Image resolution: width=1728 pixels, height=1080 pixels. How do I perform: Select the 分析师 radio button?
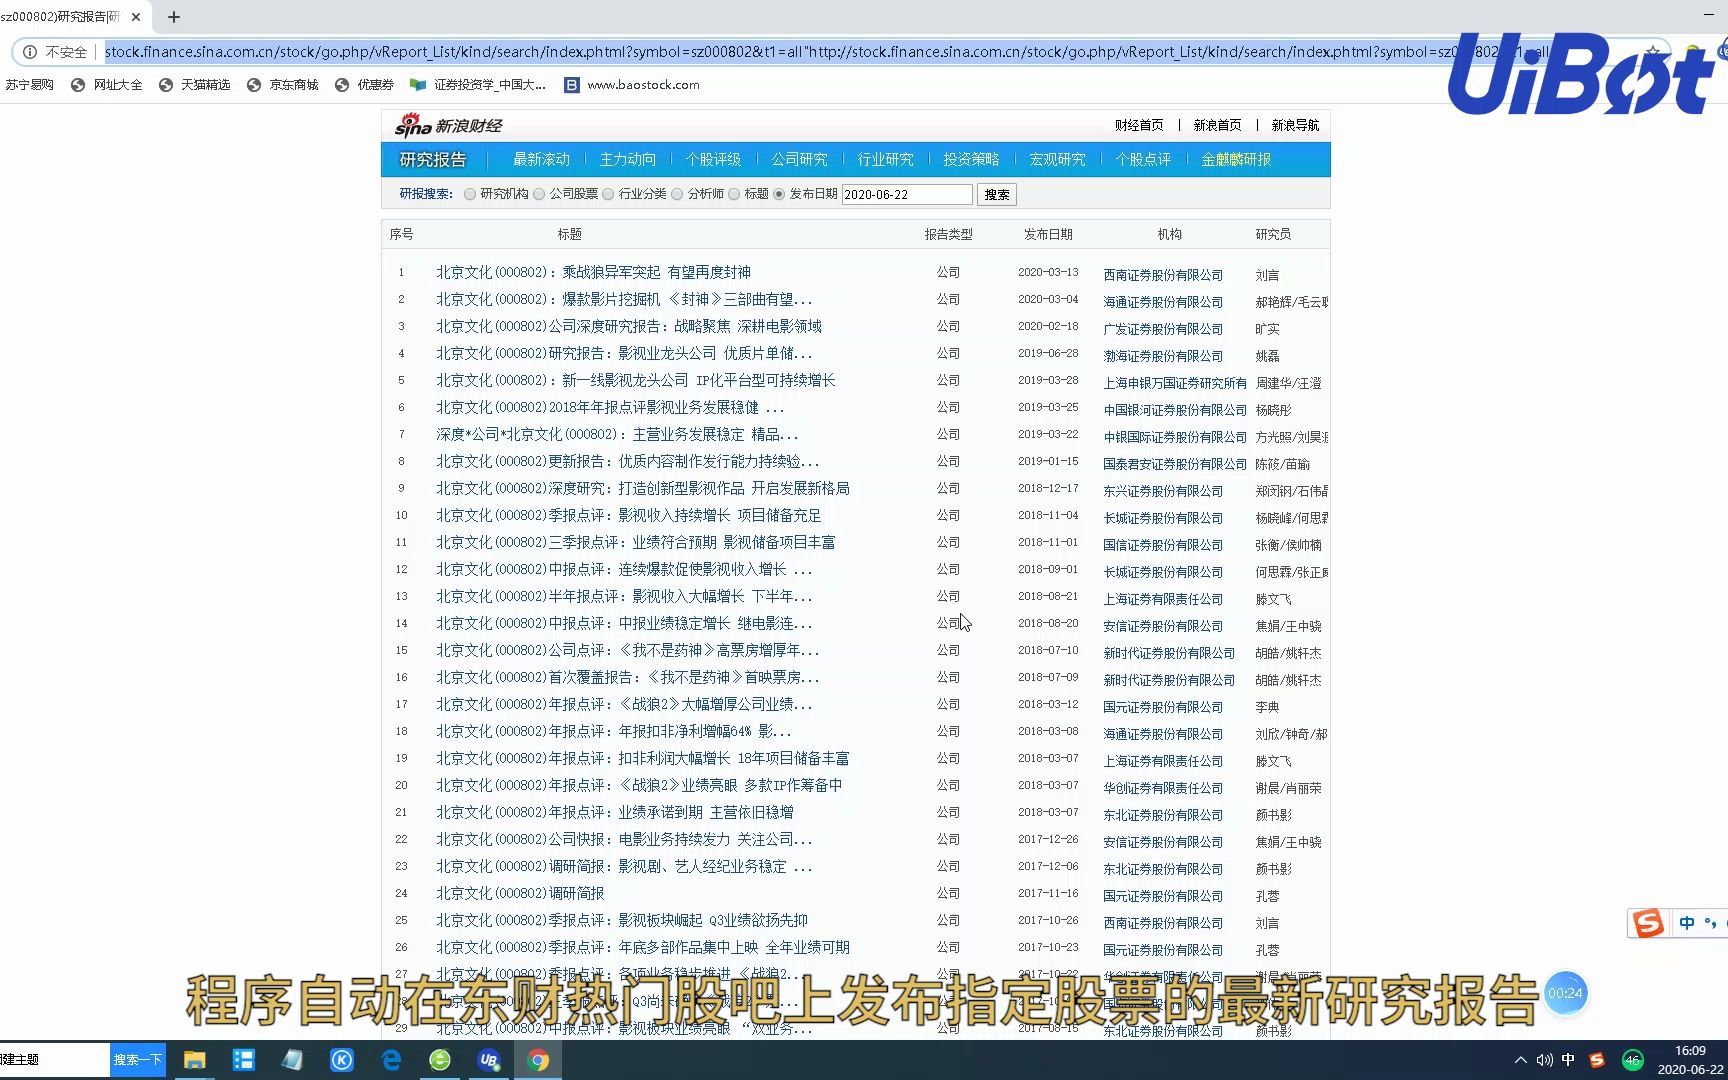coord(677,194)
